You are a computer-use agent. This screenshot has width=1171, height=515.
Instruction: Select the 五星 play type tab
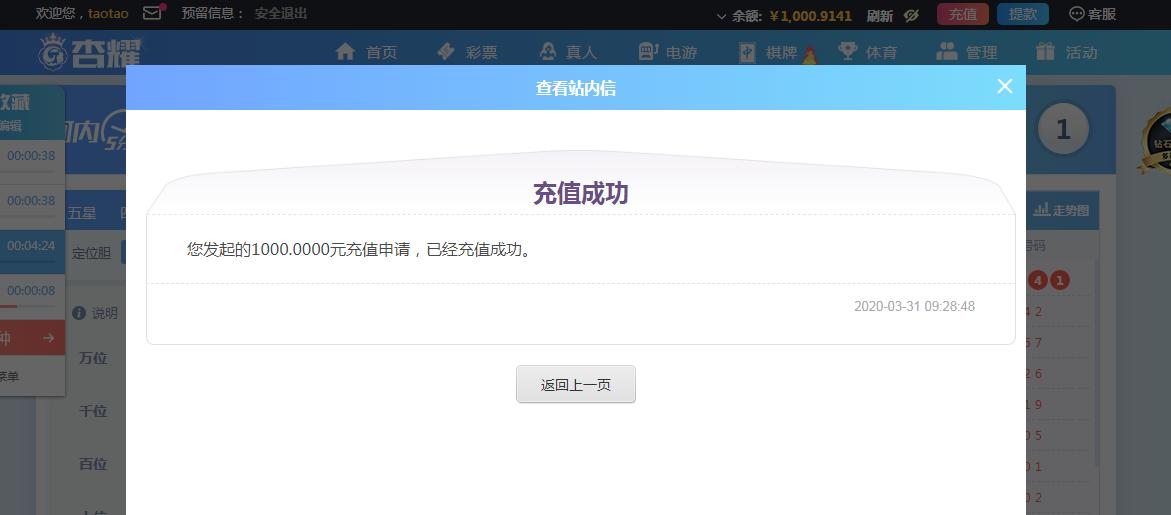tap(82, 213)
